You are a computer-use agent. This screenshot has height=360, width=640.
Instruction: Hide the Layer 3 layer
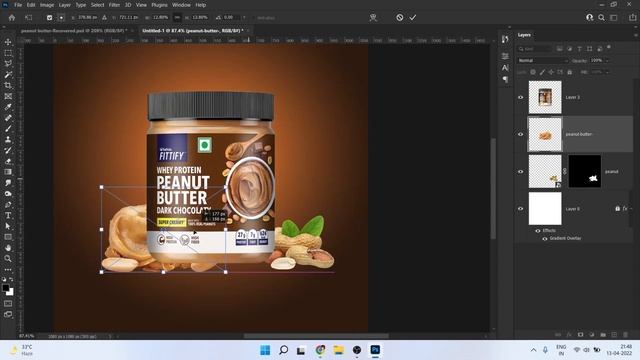pos(520,98)
